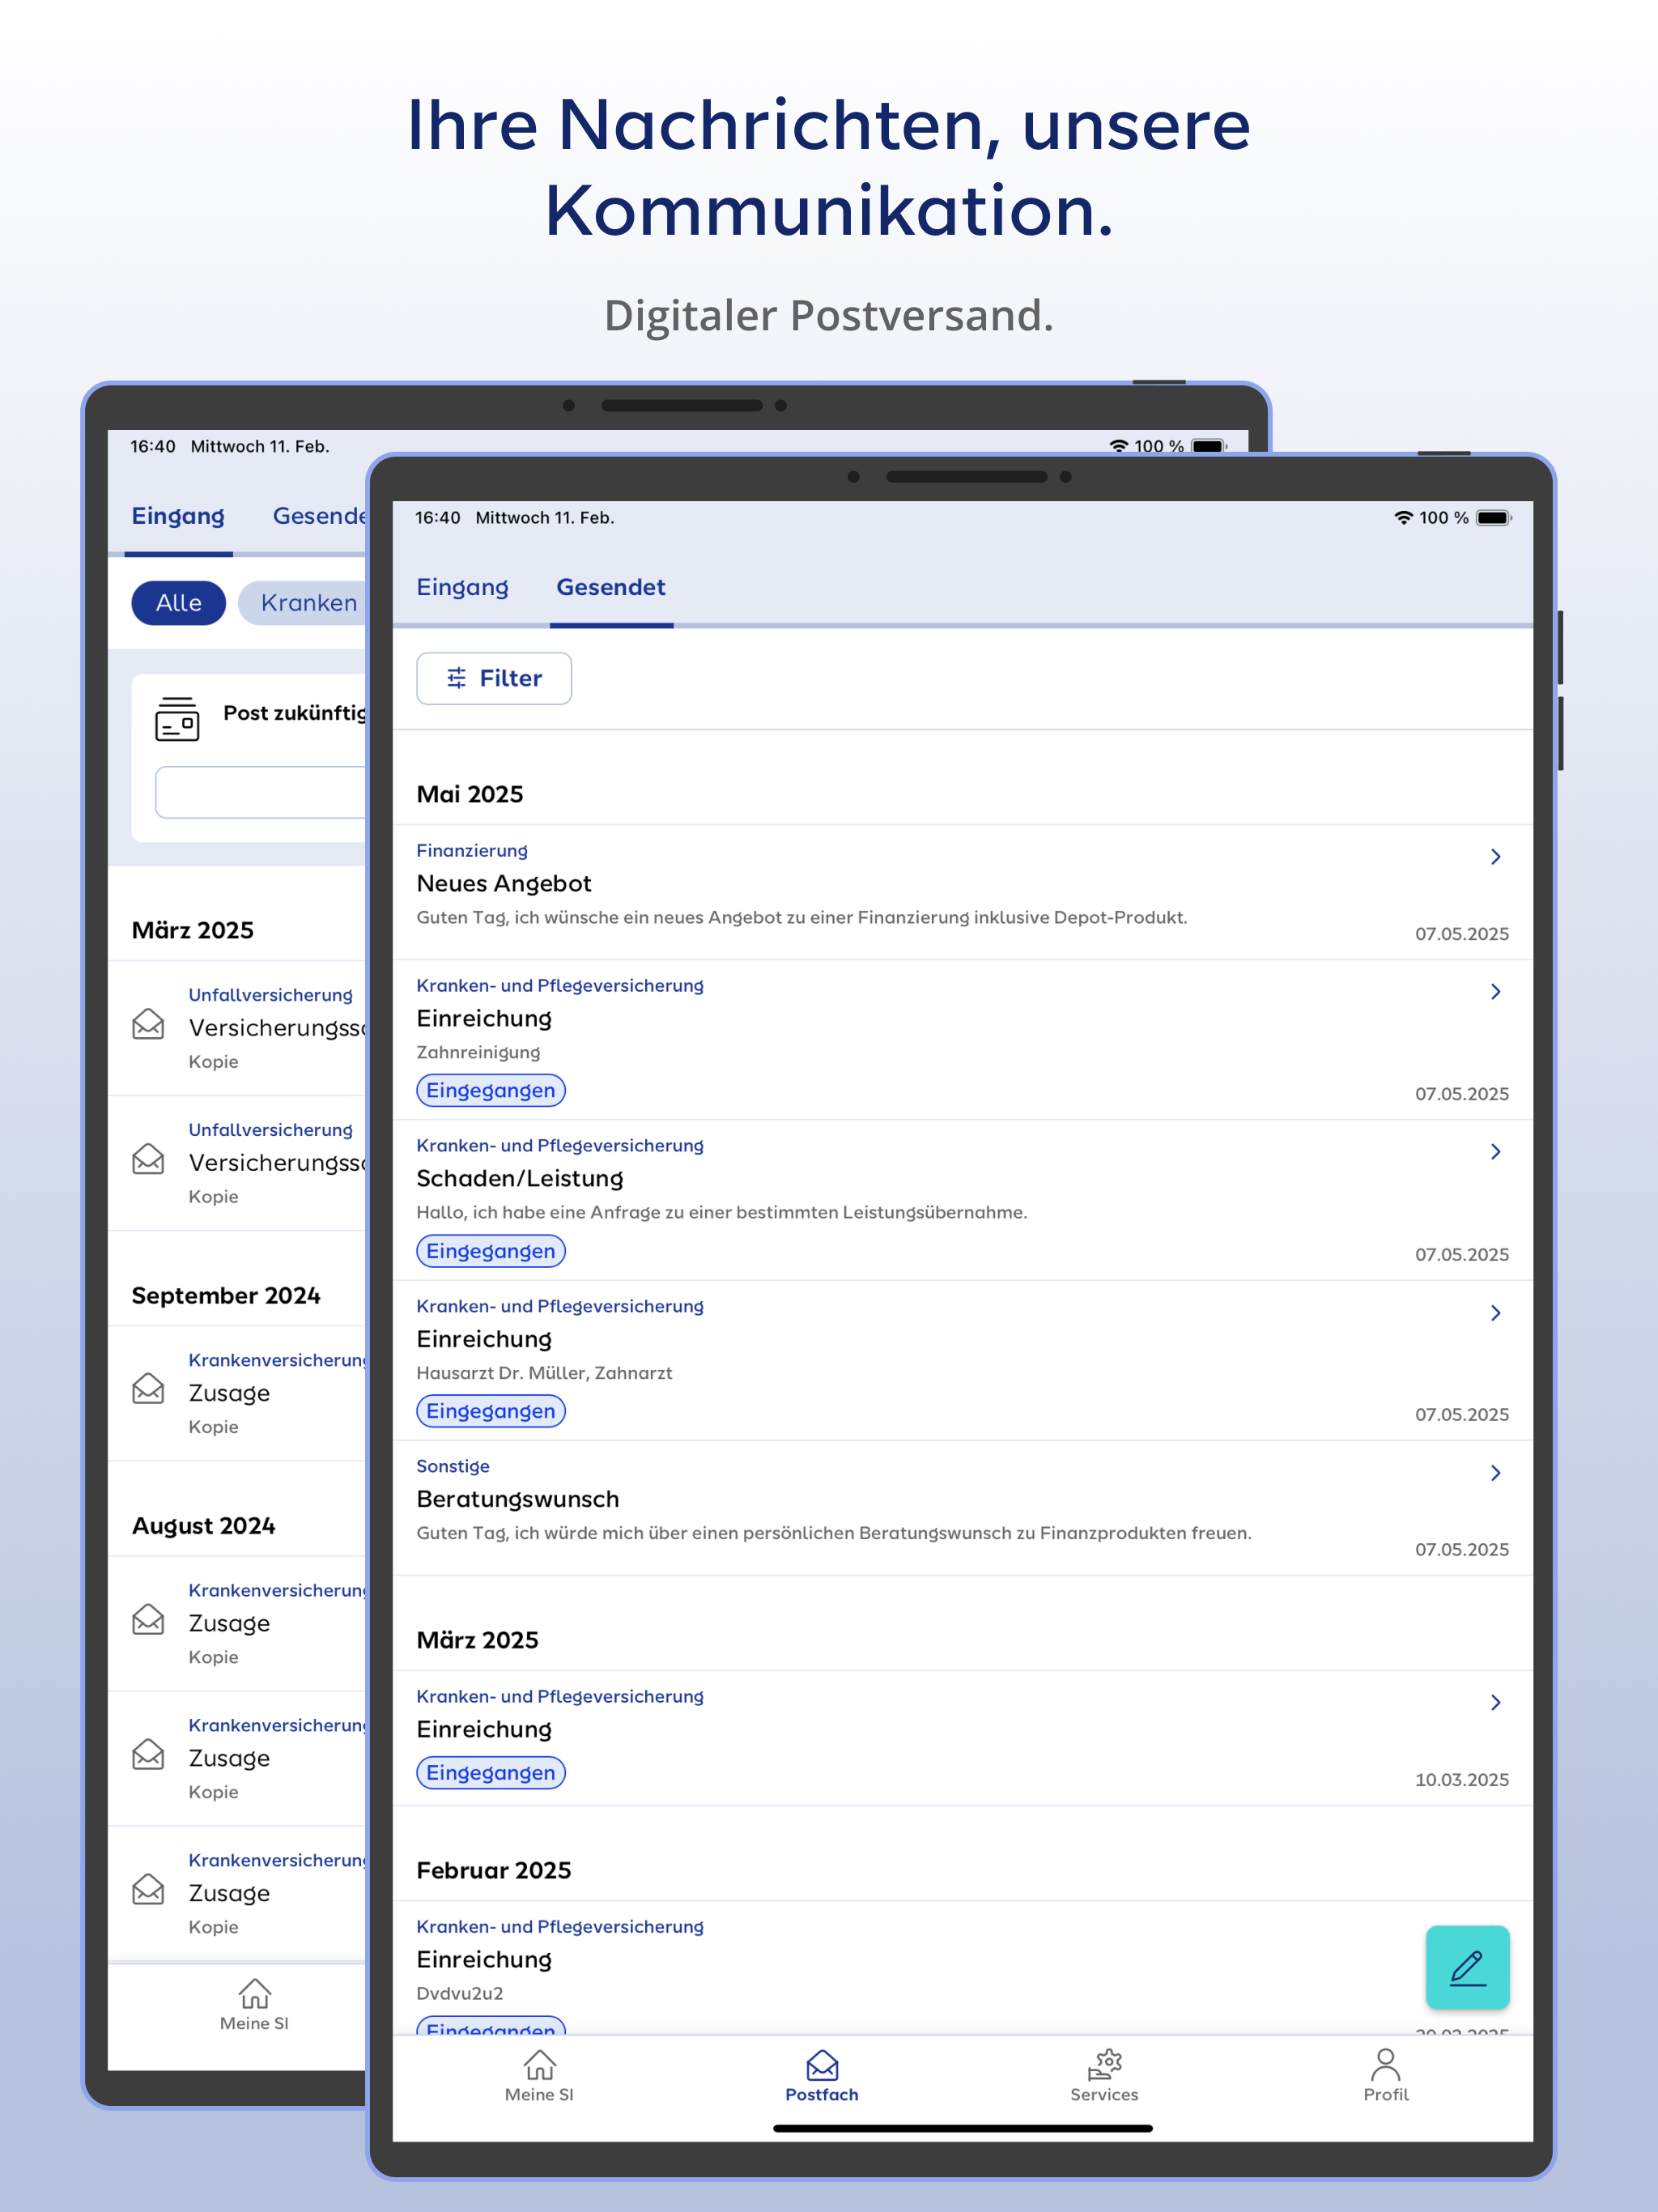Image resolution: width=1658 pixels, height=2212 pixels.
Task: Click the Dvdvu2u2 Einreichung entry
Action: pos(962,1968)
